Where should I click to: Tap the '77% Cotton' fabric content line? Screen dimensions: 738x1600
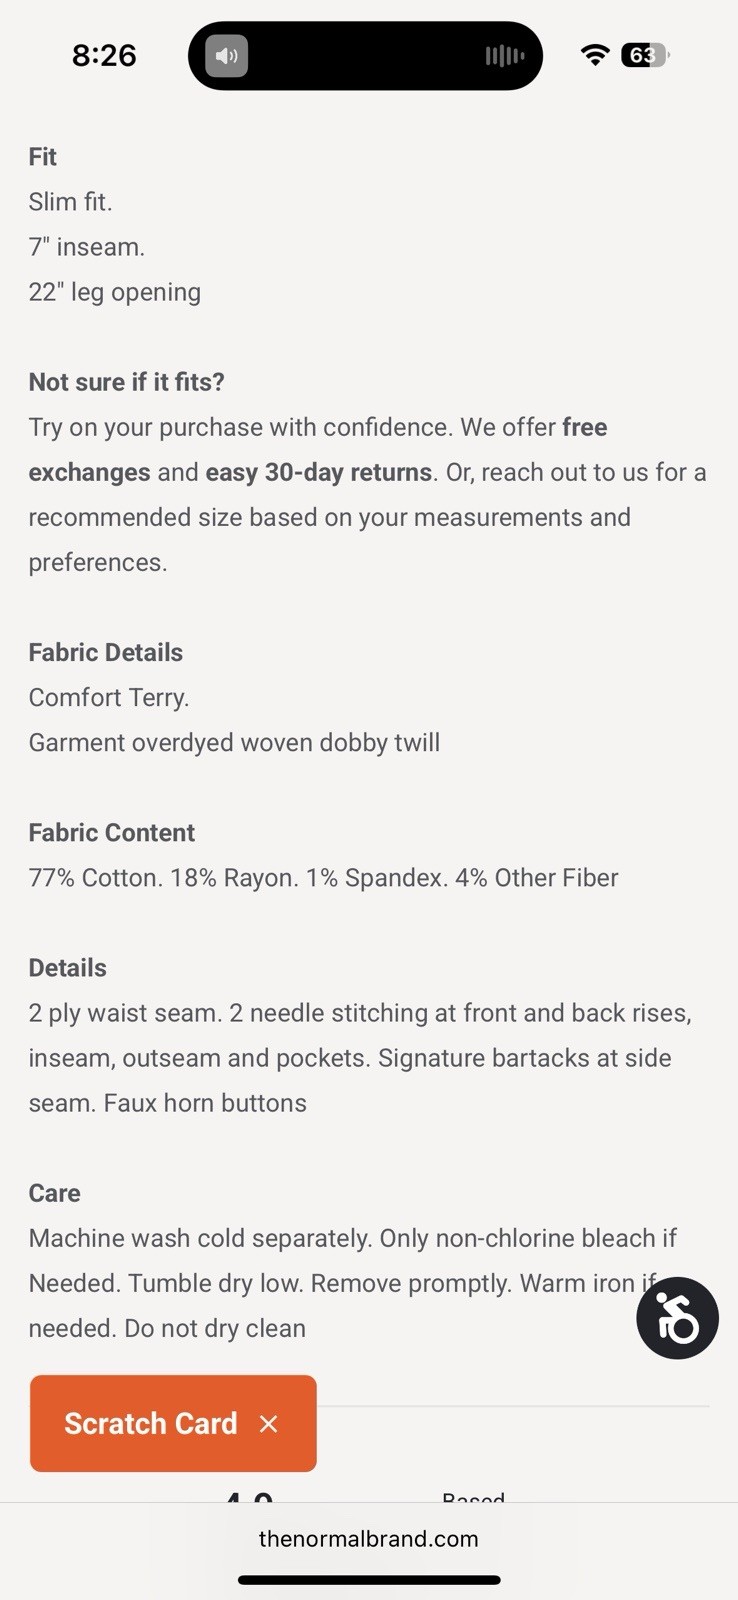323,877
